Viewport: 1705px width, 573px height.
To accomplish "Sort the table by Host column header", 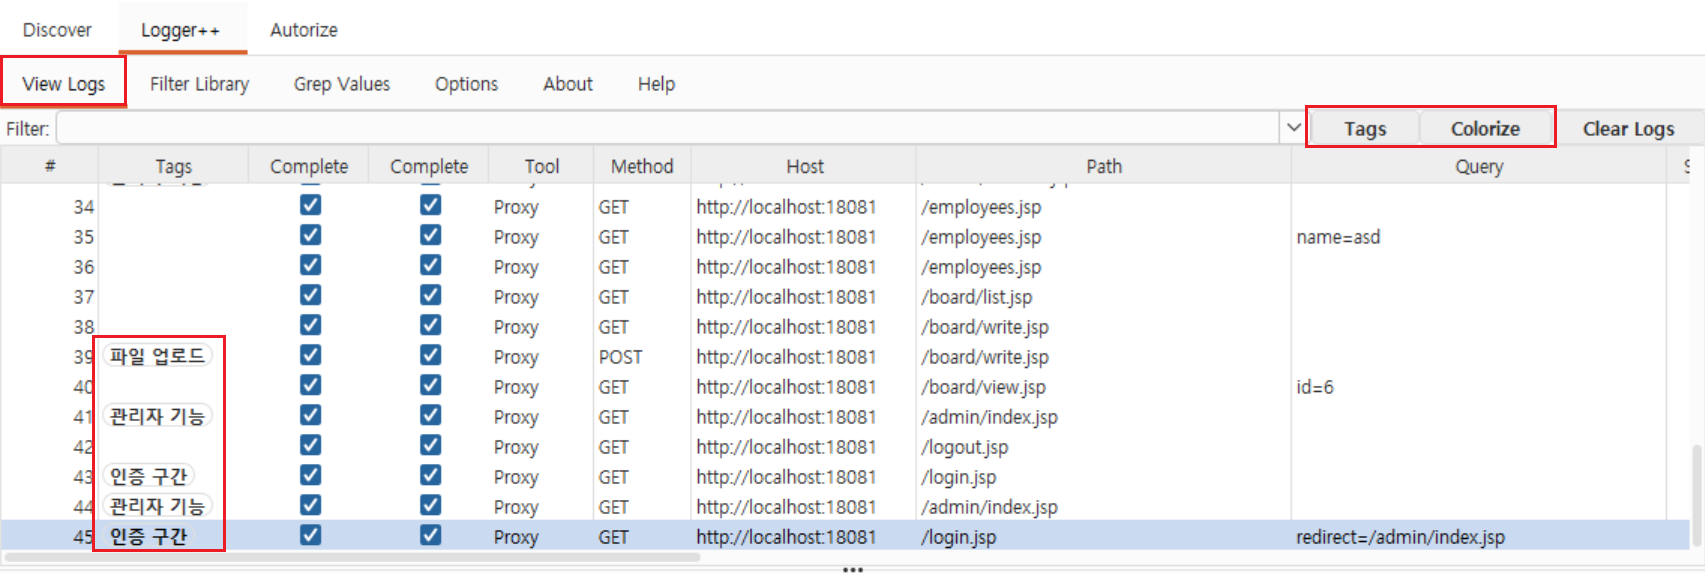I will [804, 166].
